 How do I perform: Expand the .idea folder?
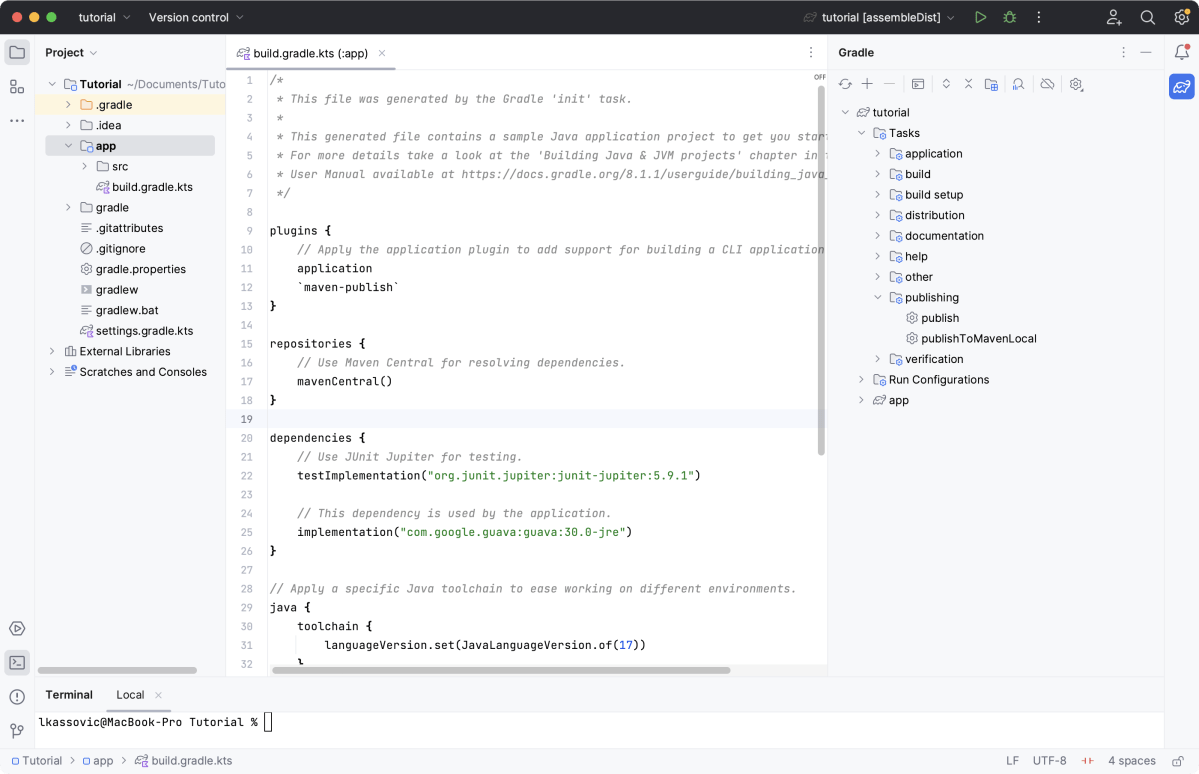68,125
